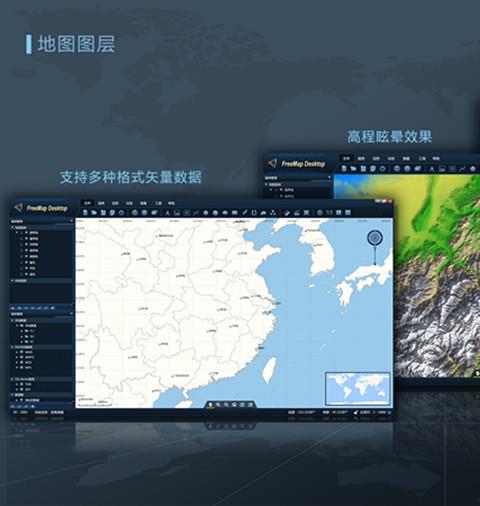Click the three-node network icon in front window toolbar
Viewport: 480px width, 506px height.
(x=273, y=213)
